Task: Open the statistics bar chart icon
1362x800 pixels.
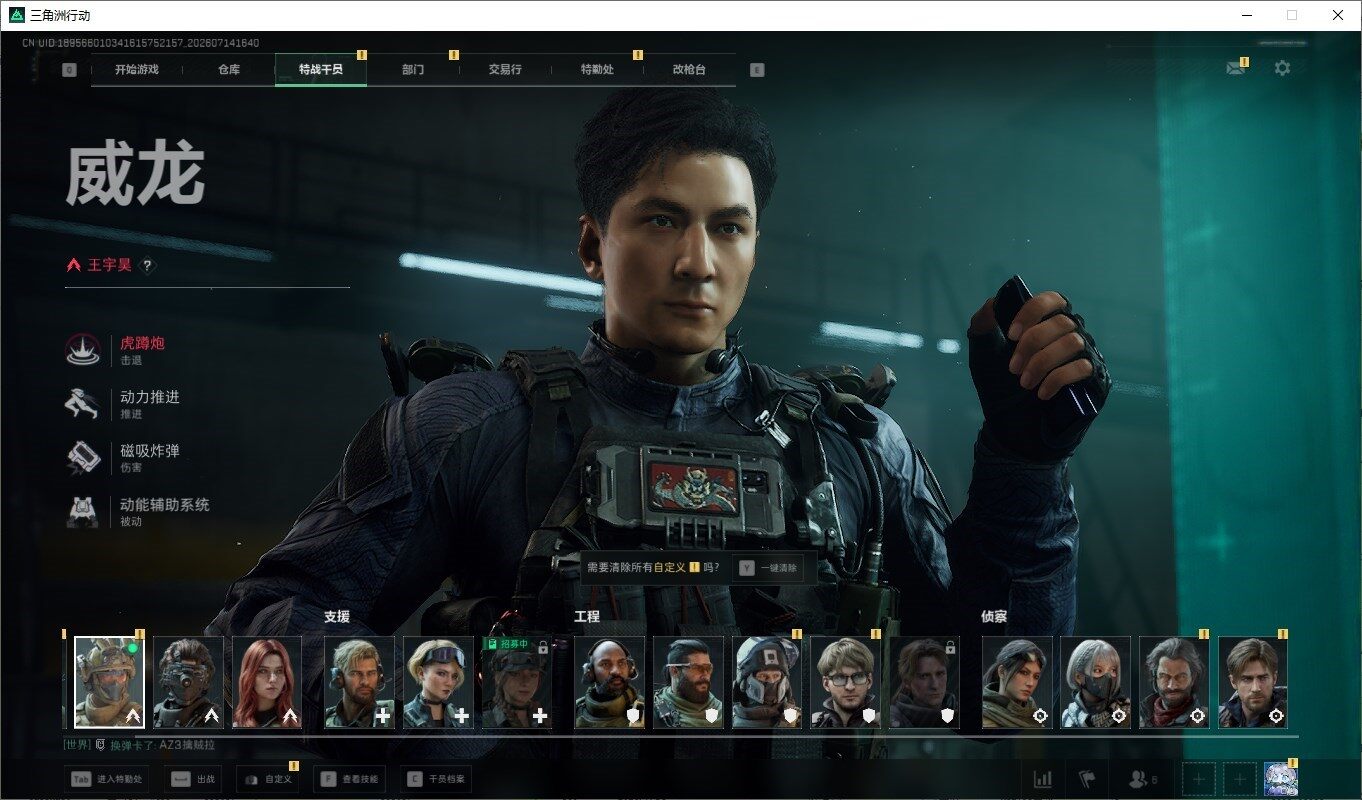Action: 1043,779
